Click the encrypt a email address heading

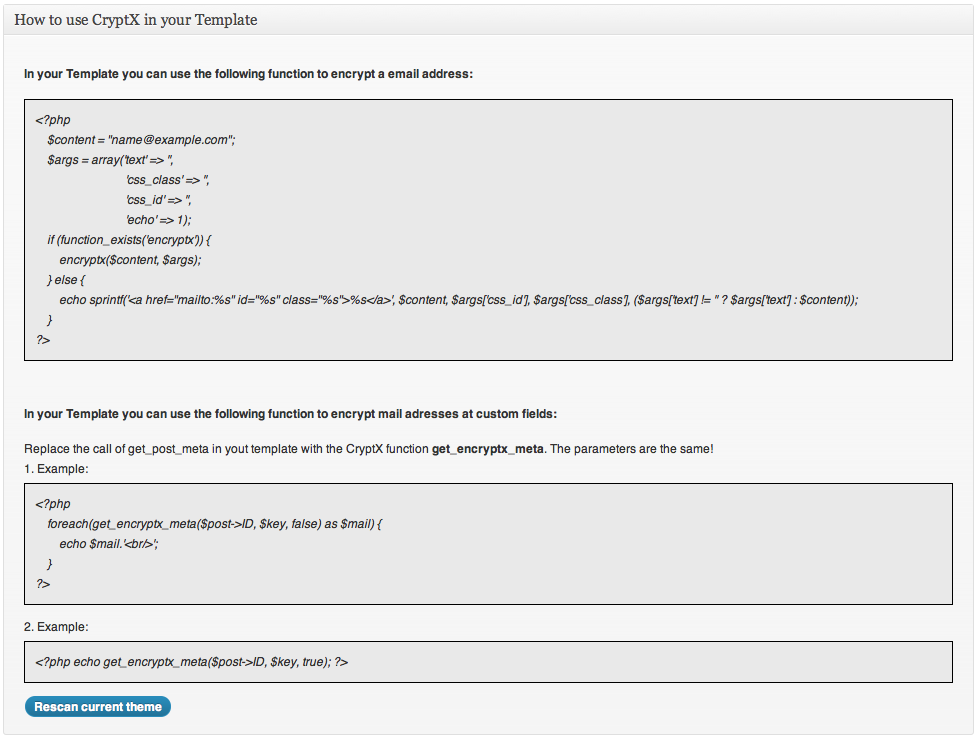coord(248,74)
